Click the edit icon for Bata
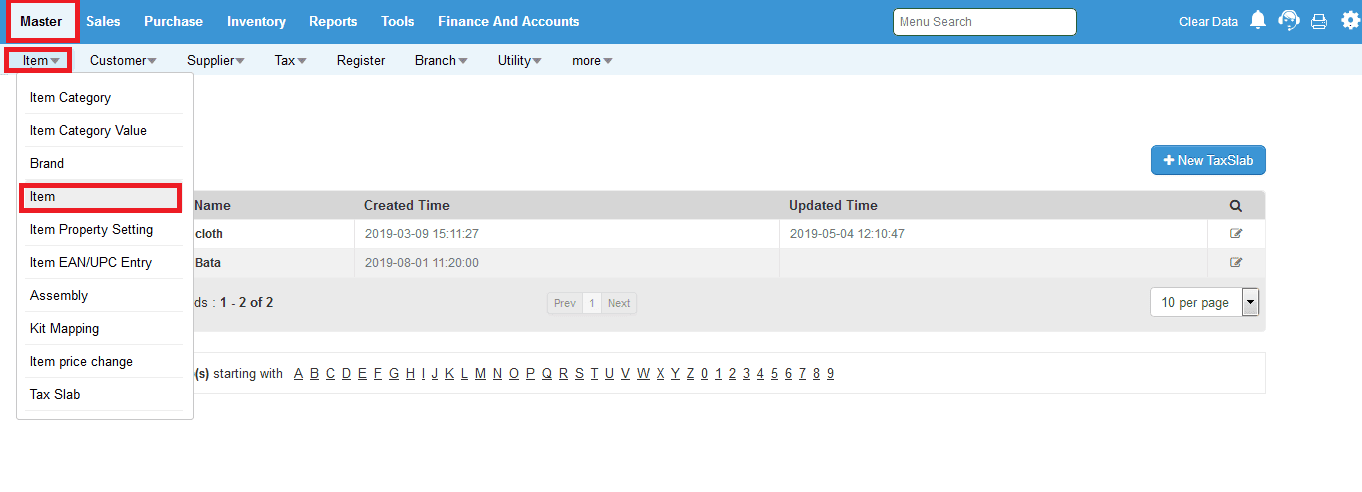 coord(1236,263)
